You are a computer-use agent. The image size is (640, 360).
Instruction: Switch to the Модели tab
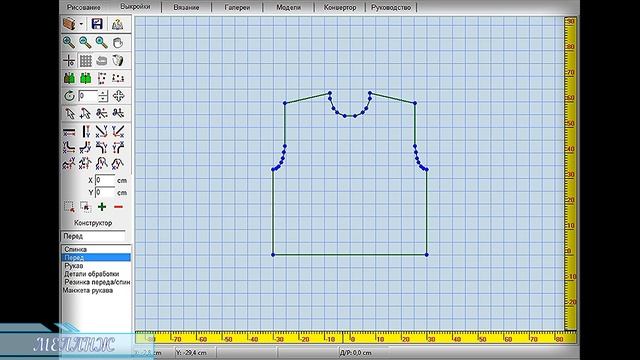click(x=289, y=7)
